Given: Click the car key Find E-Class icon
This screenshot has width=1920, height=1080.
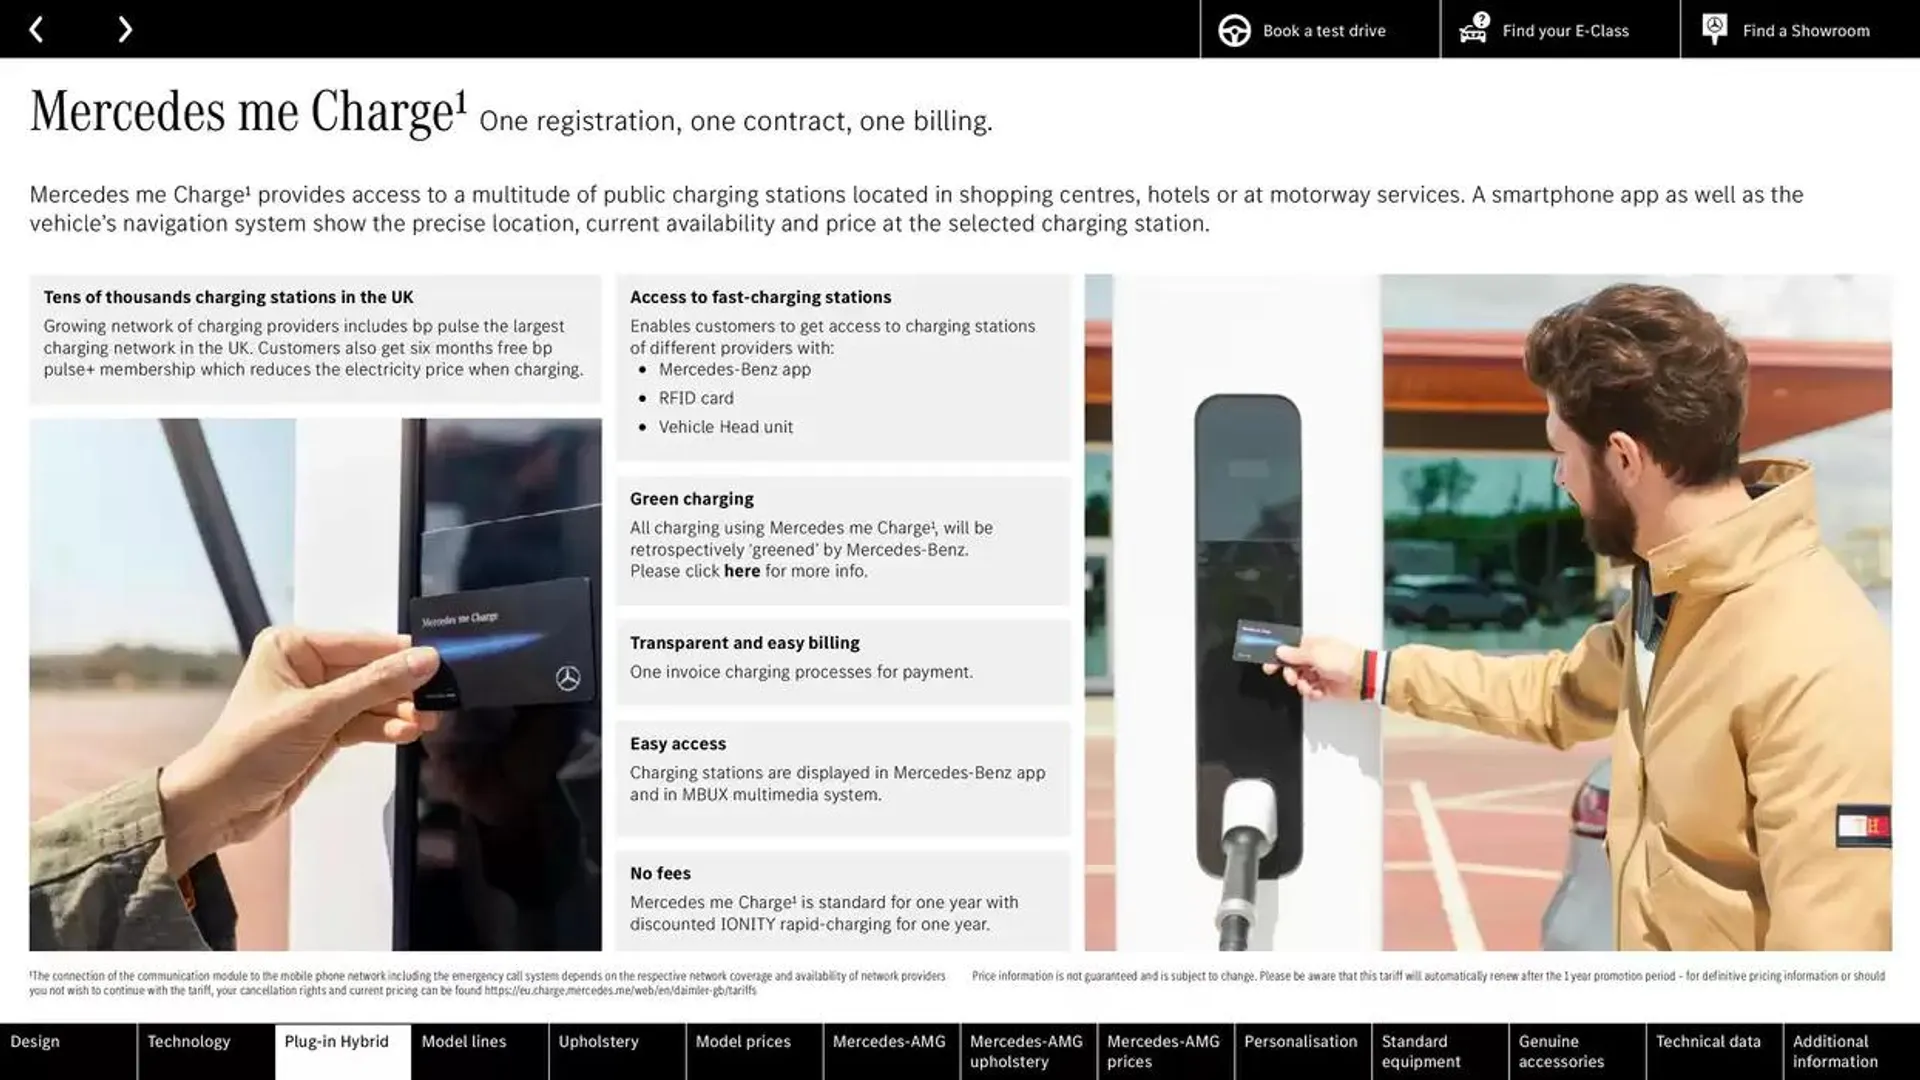Looking at the screenshot, I should coord(1472,29).
